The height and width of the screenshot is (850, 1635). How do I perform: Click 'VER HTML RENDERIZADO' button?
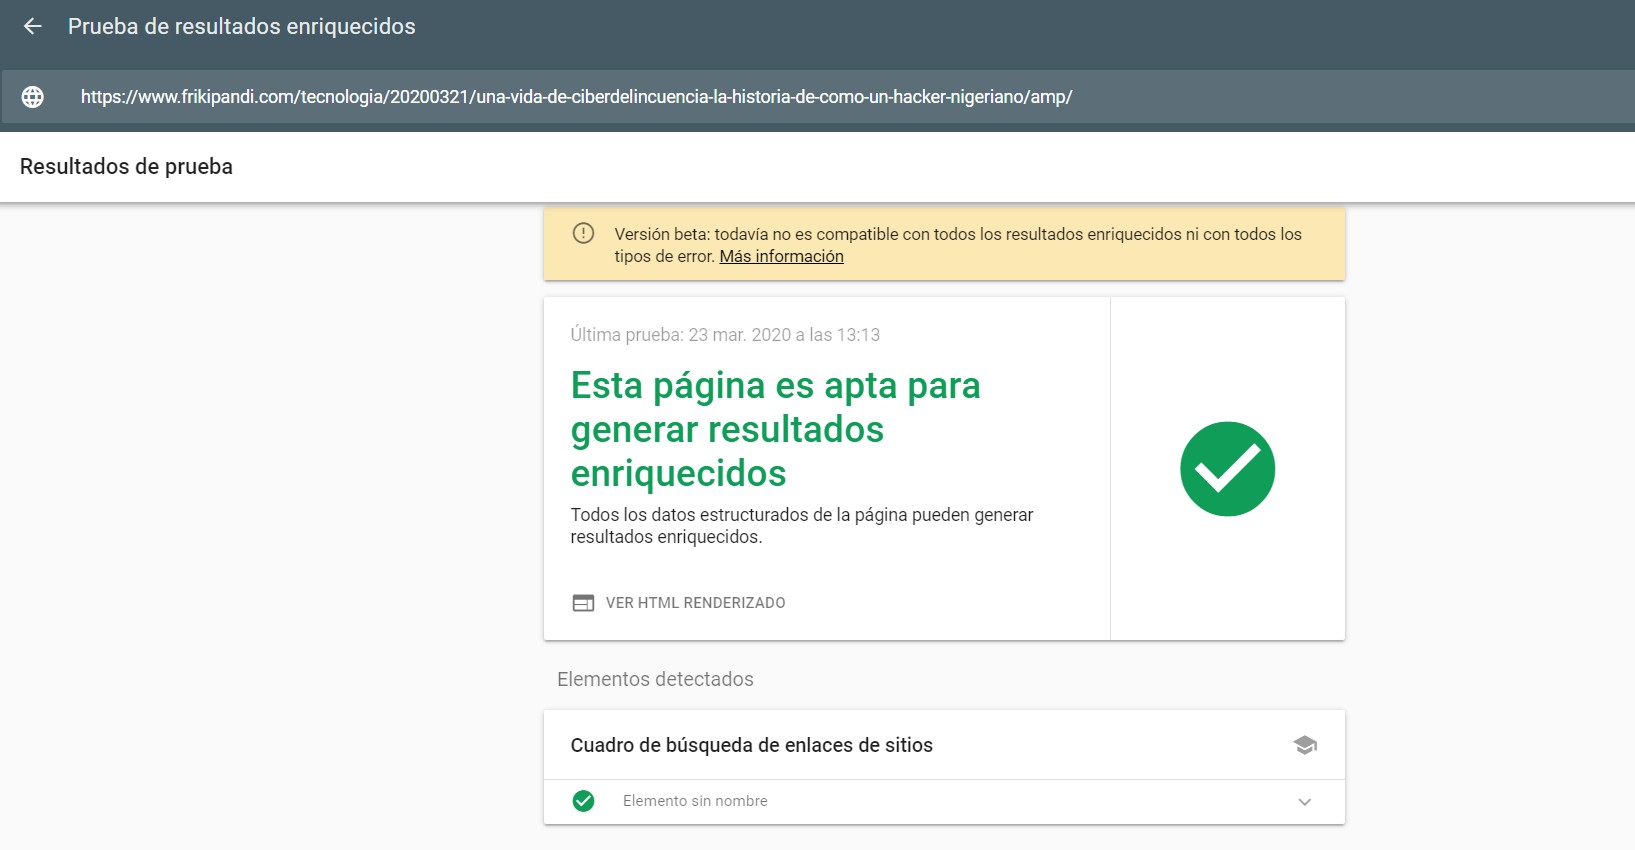click(695, 603)
